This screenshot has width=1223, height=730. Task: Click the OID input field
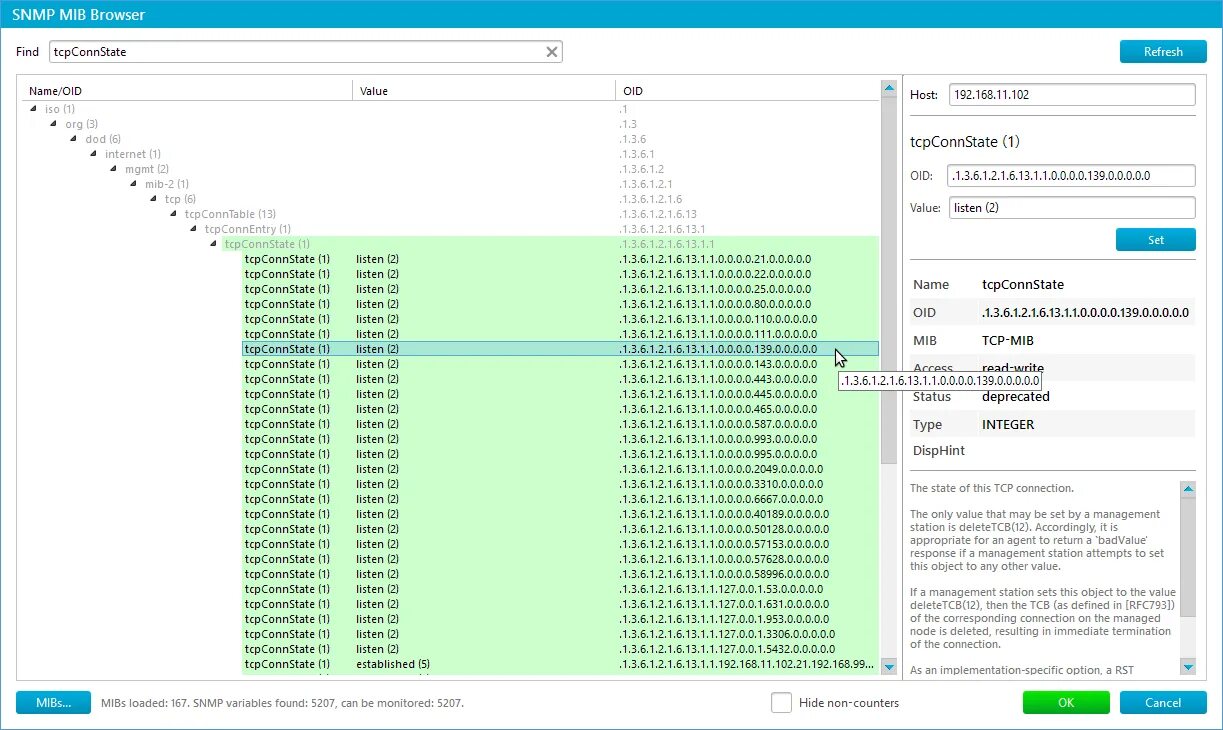1072,176
